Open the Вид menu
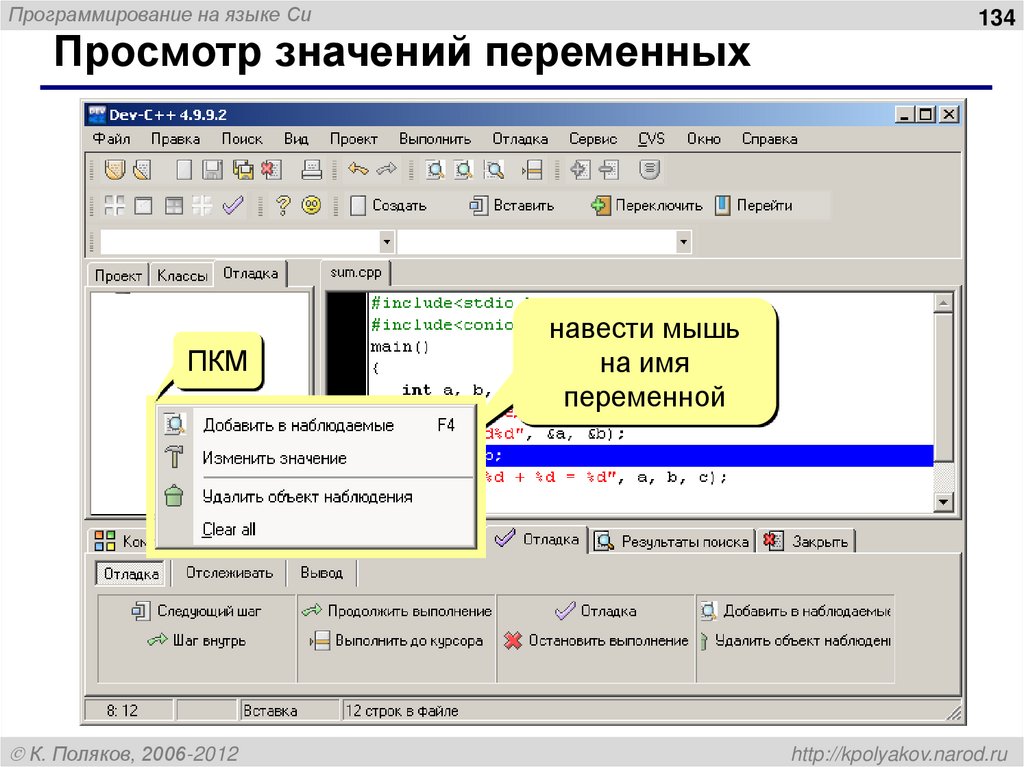1024x767 pixels. [296, 139]
